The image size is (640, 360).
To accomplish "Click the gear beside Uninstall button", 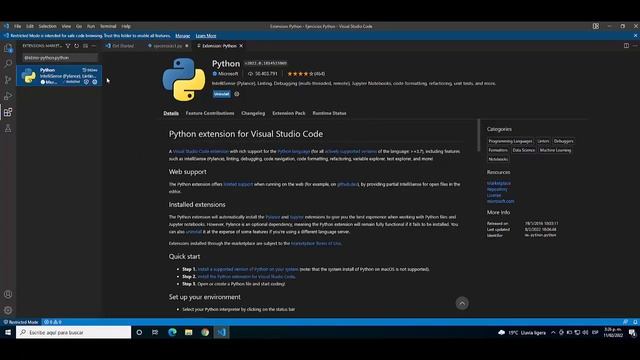I will [237, 94].
